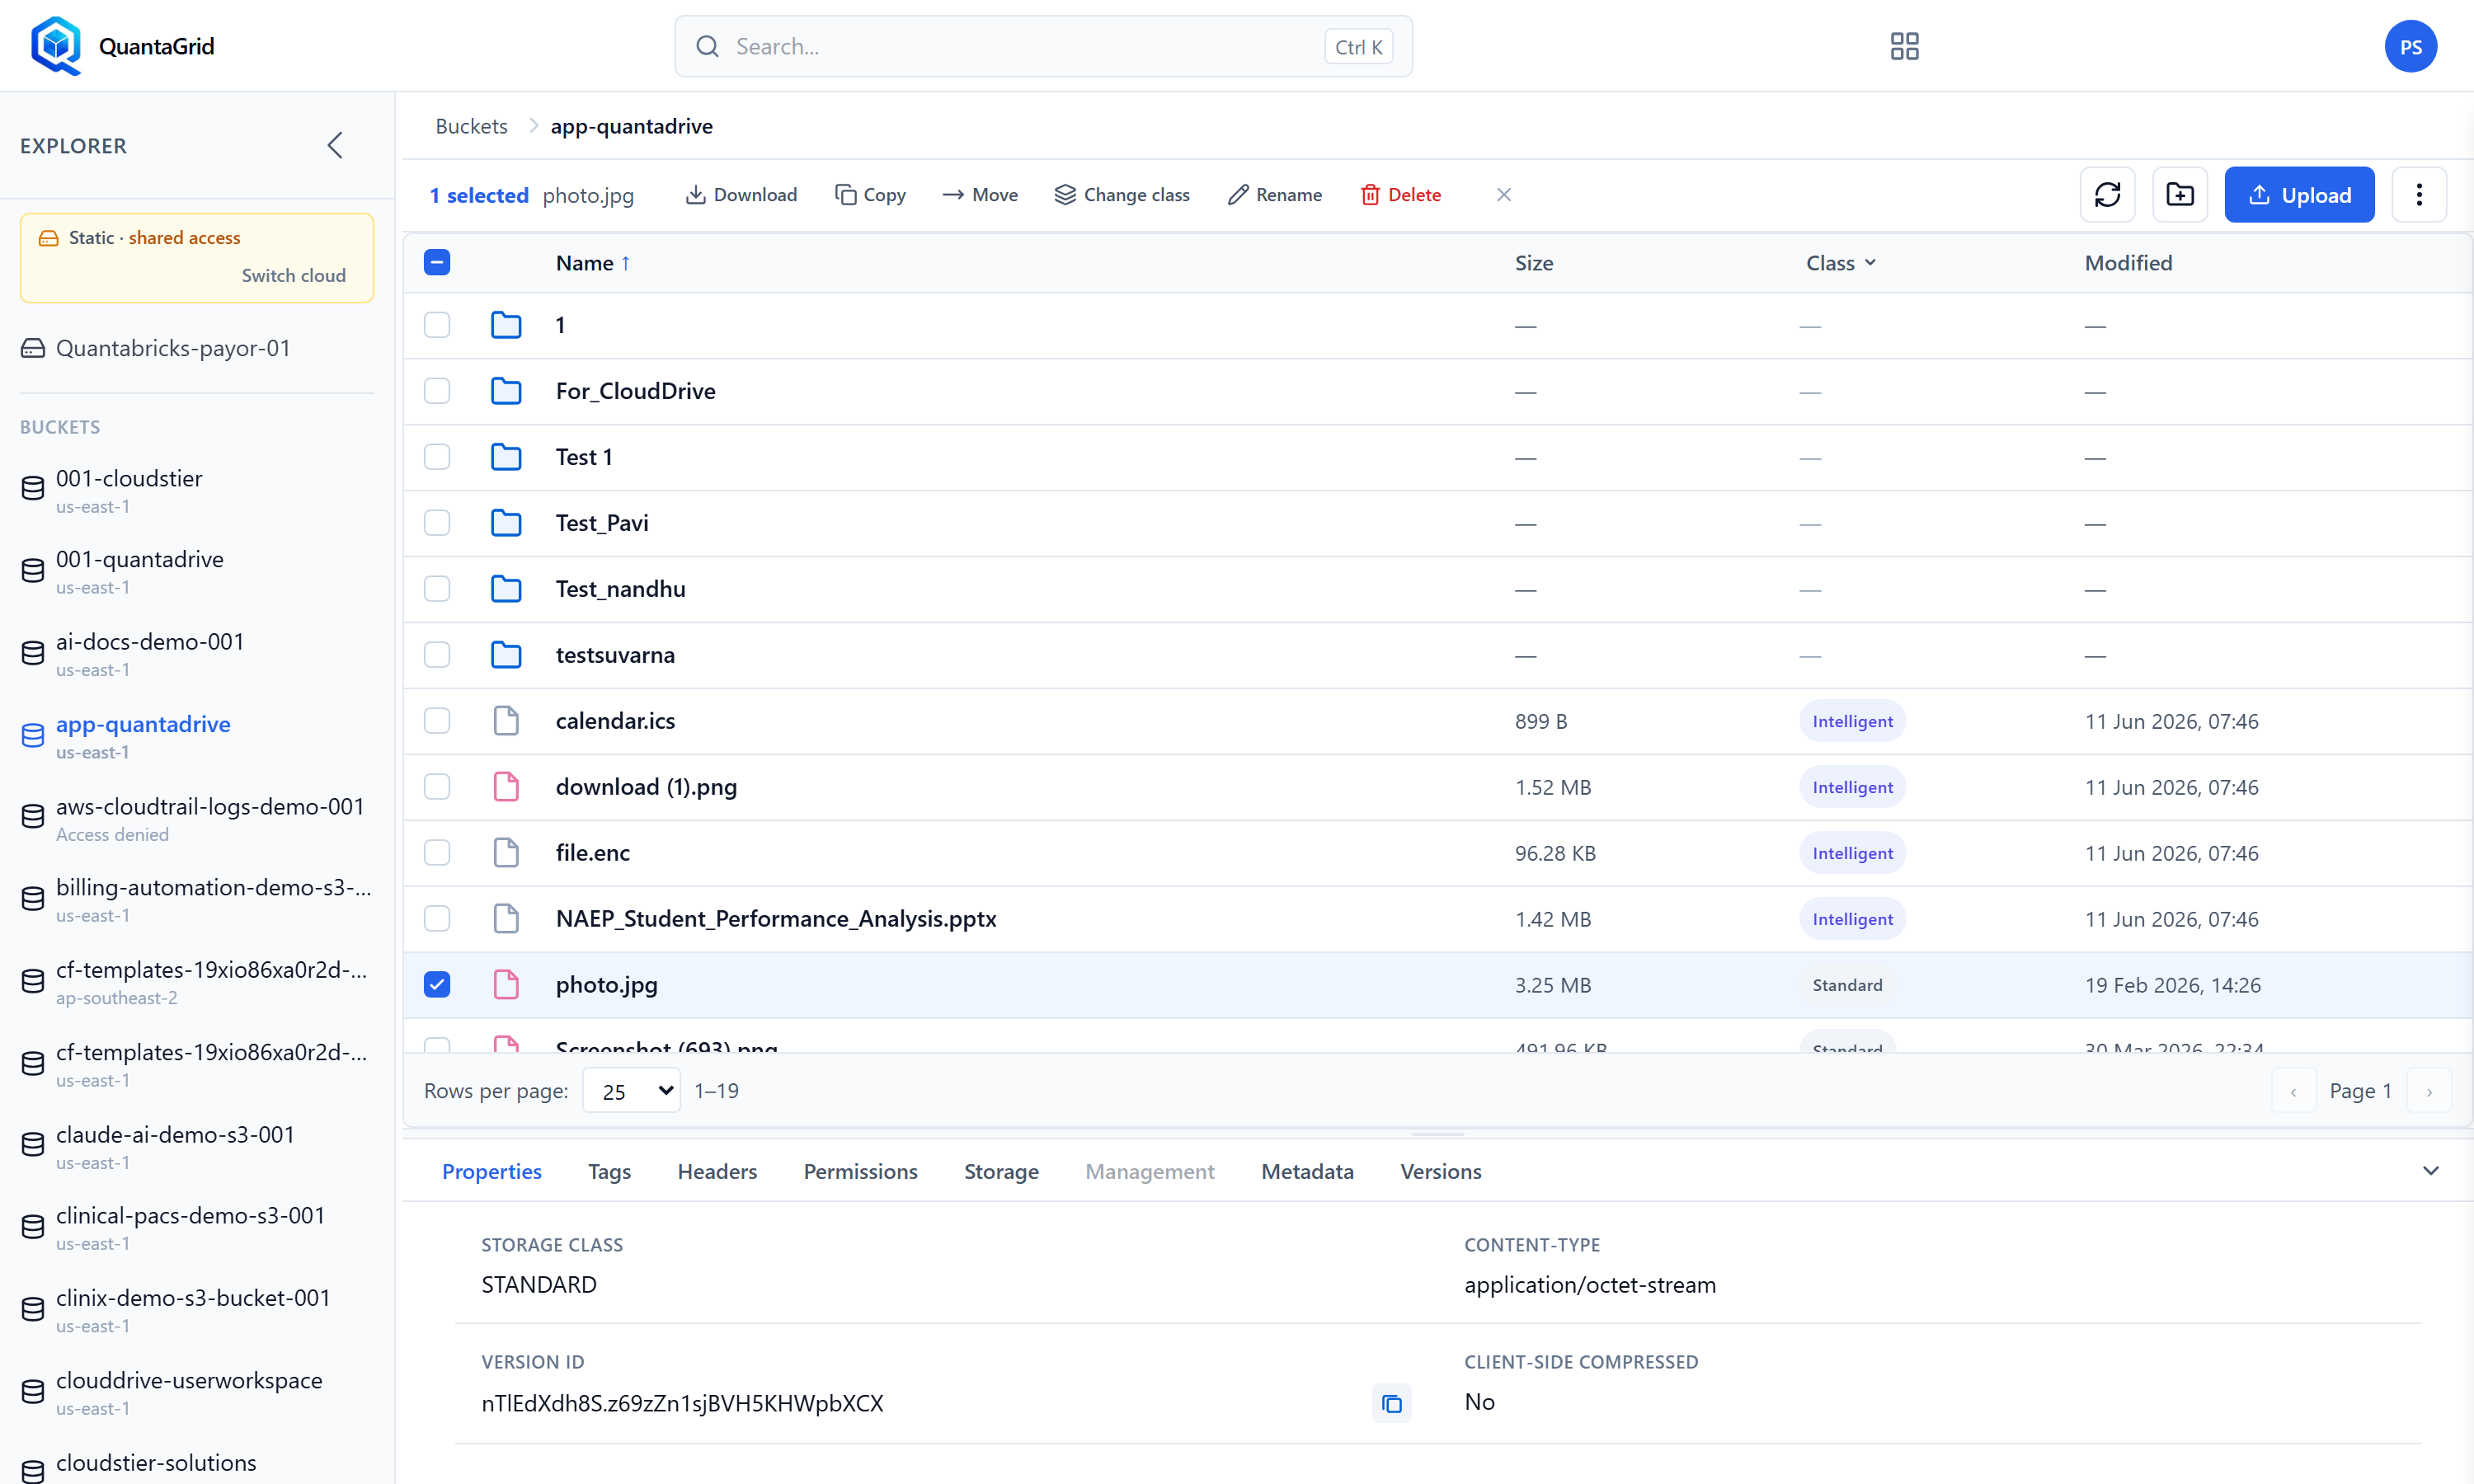The height and width of the screenshot is (1484, 2474).
Task: Click Change class in the selection toolbar
Action: coord(1122,194)
